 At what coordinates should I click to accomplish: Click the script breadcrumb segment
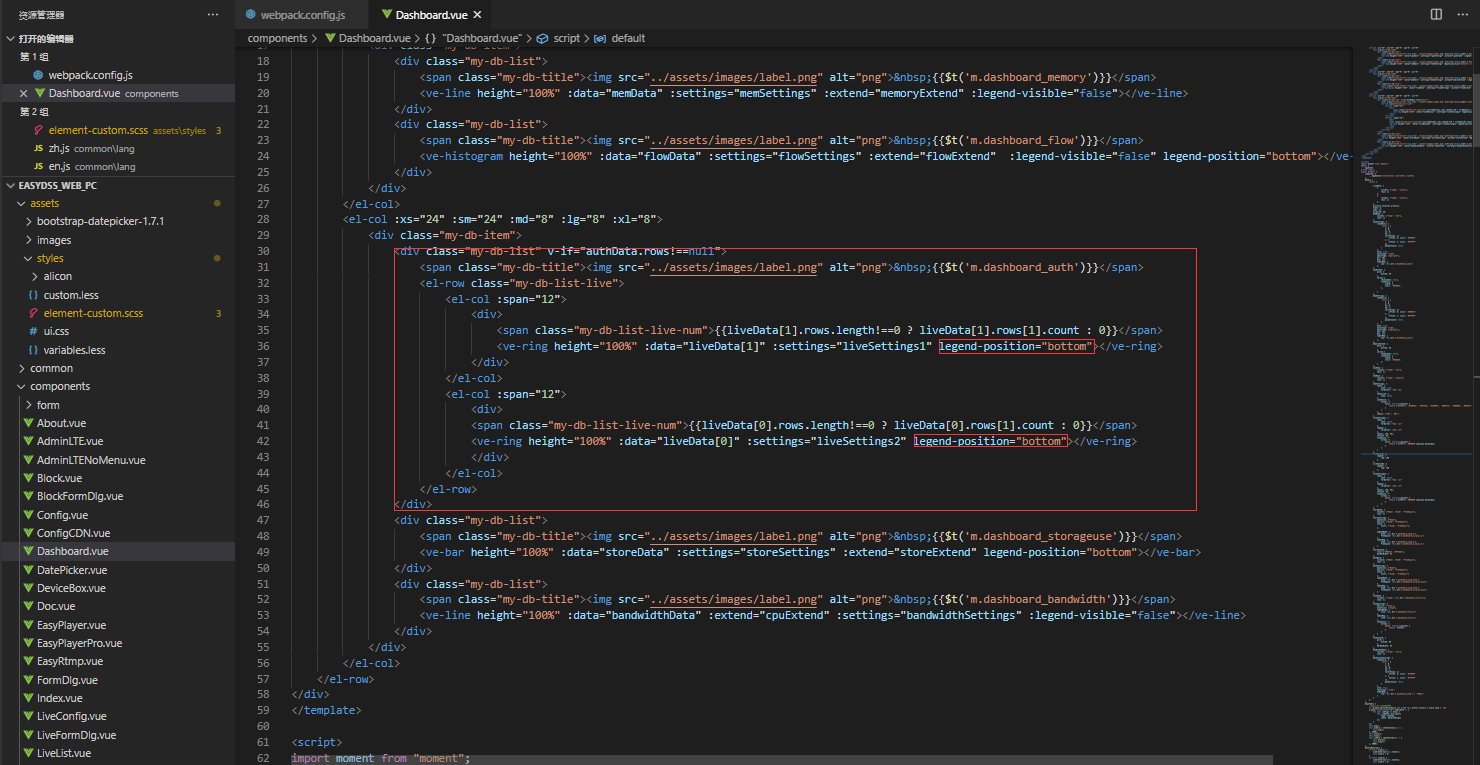pyautogui.click(x=566, y=38)
